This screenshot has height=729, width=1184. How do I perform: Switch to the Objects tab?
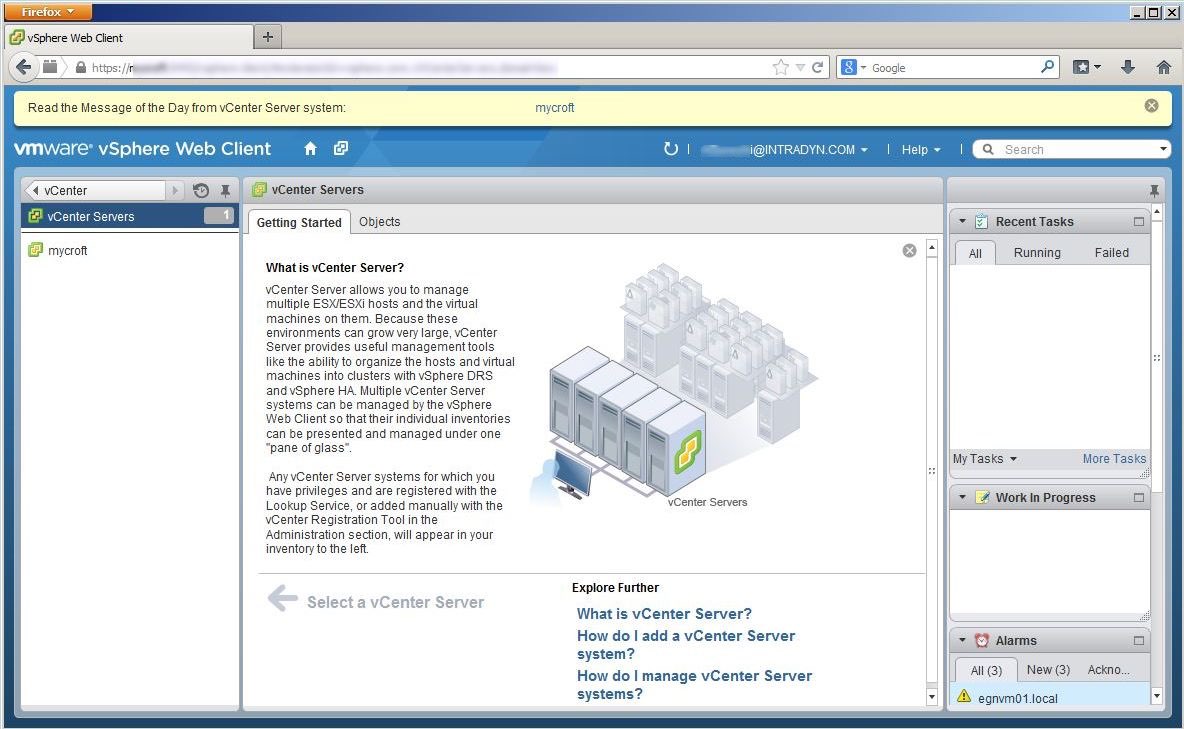(379, 221)
